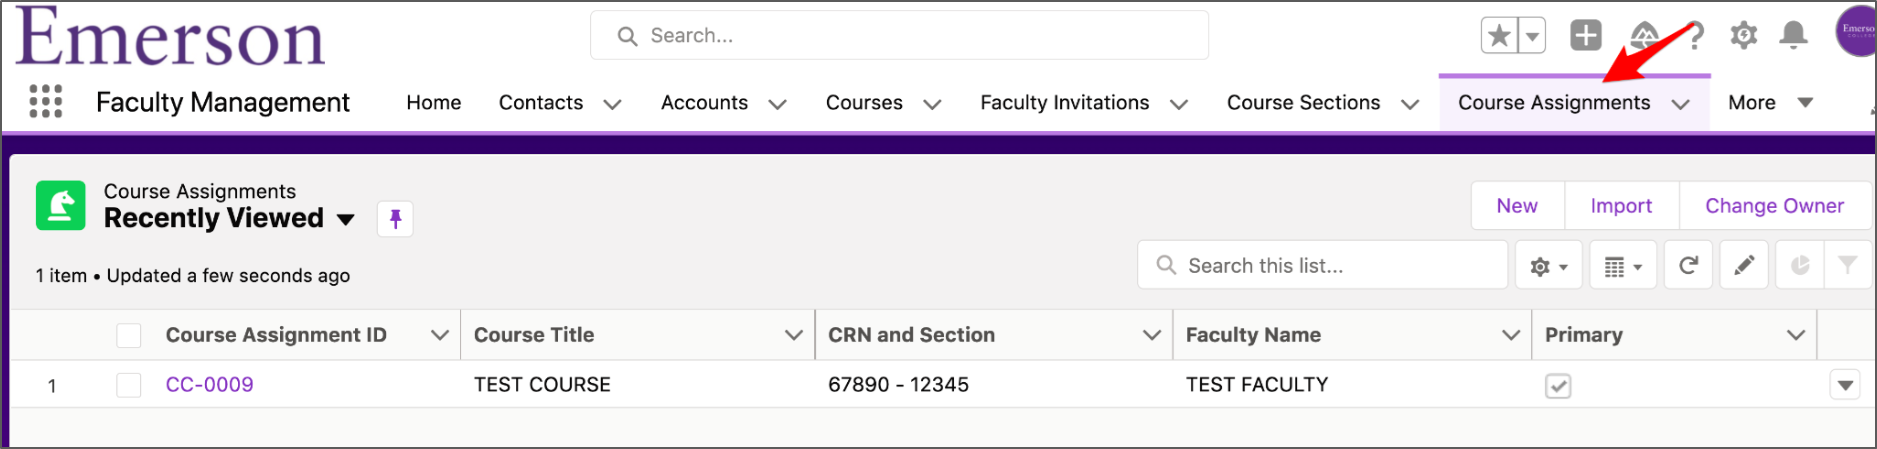Select the Course Assignments tab

pyautogui.click(x=1554, y=102)
